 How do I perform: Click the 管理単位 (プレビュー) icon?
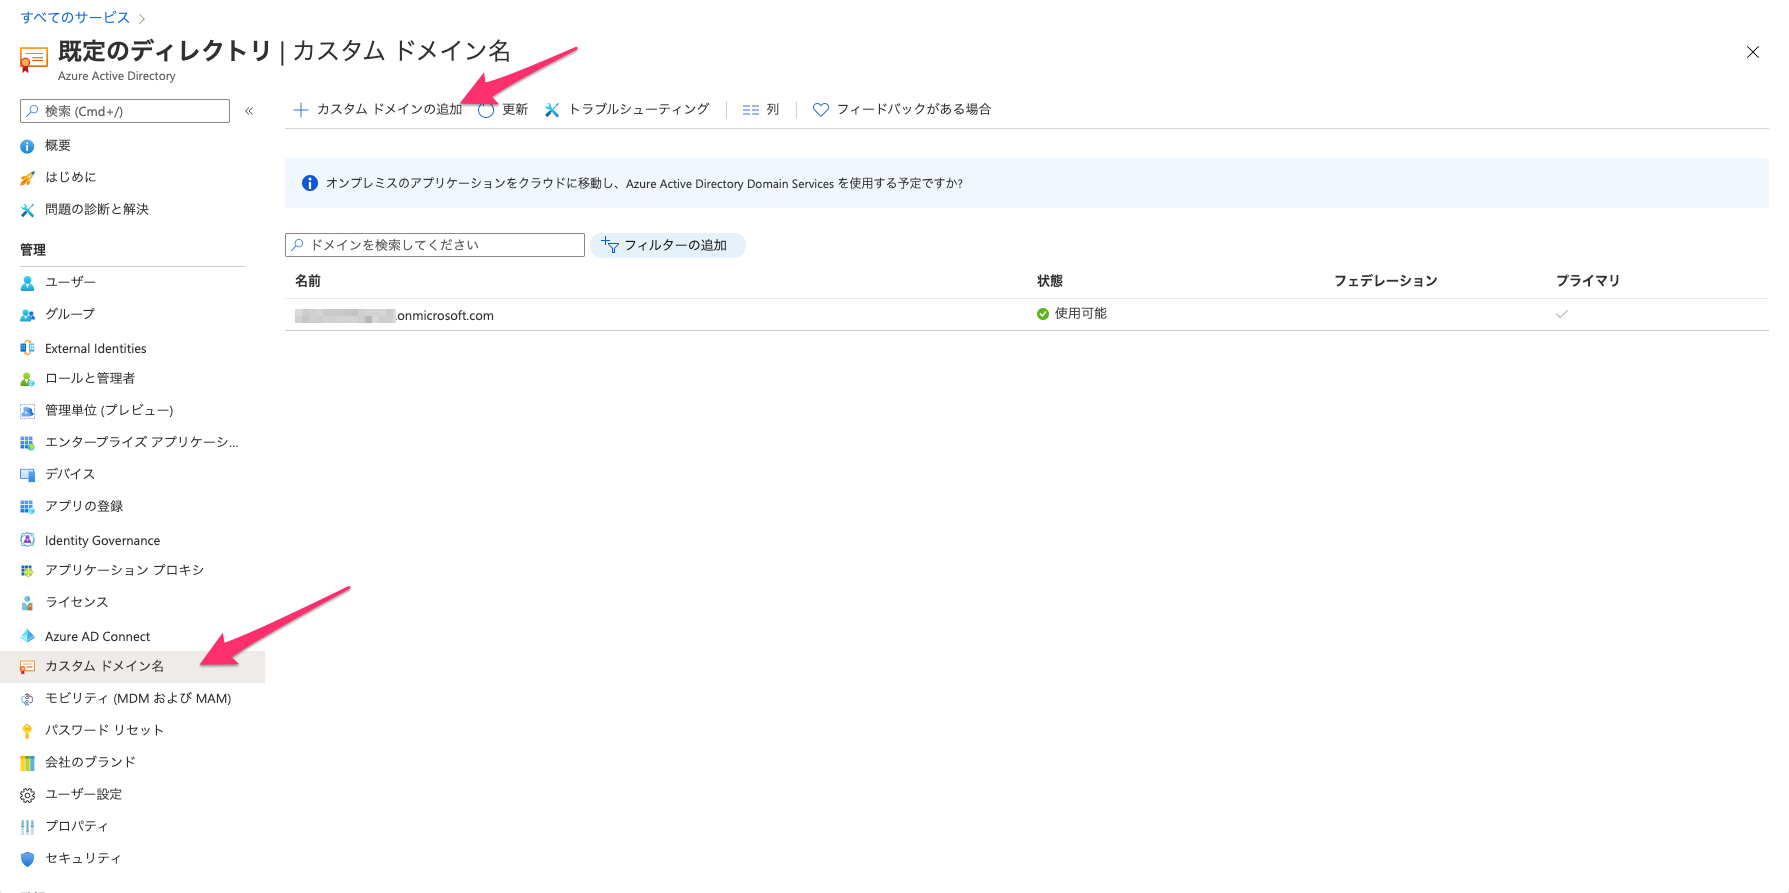click(27, 411)
